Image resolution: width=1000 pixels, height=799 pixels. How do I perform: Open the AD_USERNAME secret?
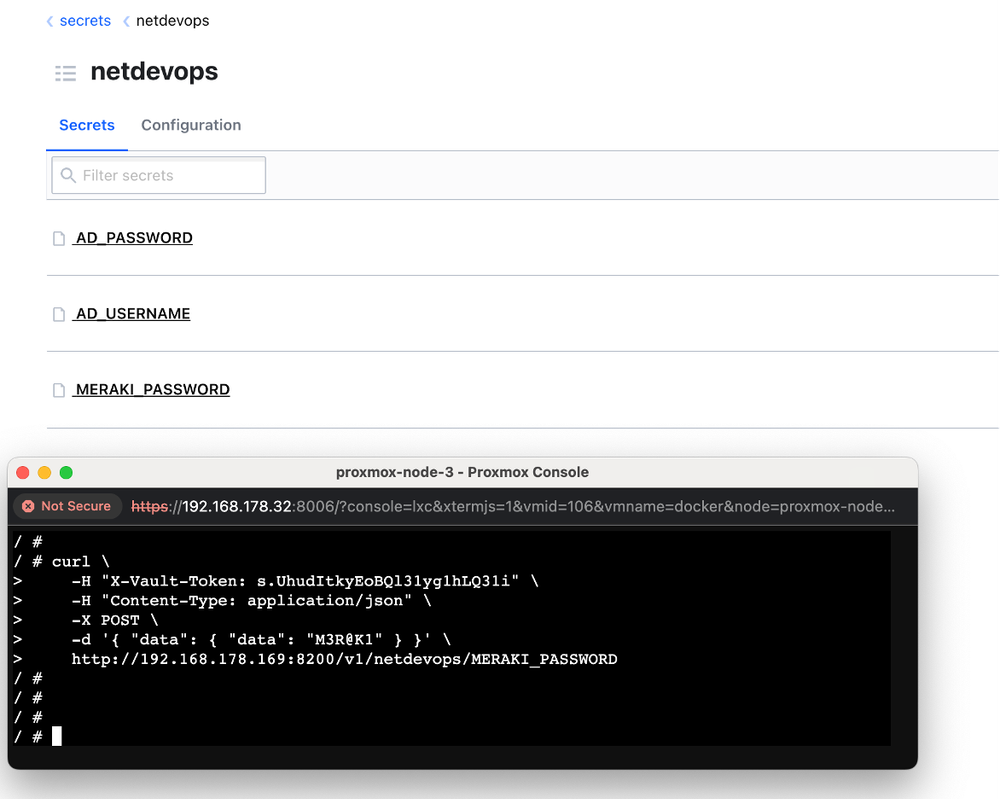point(132,313)
